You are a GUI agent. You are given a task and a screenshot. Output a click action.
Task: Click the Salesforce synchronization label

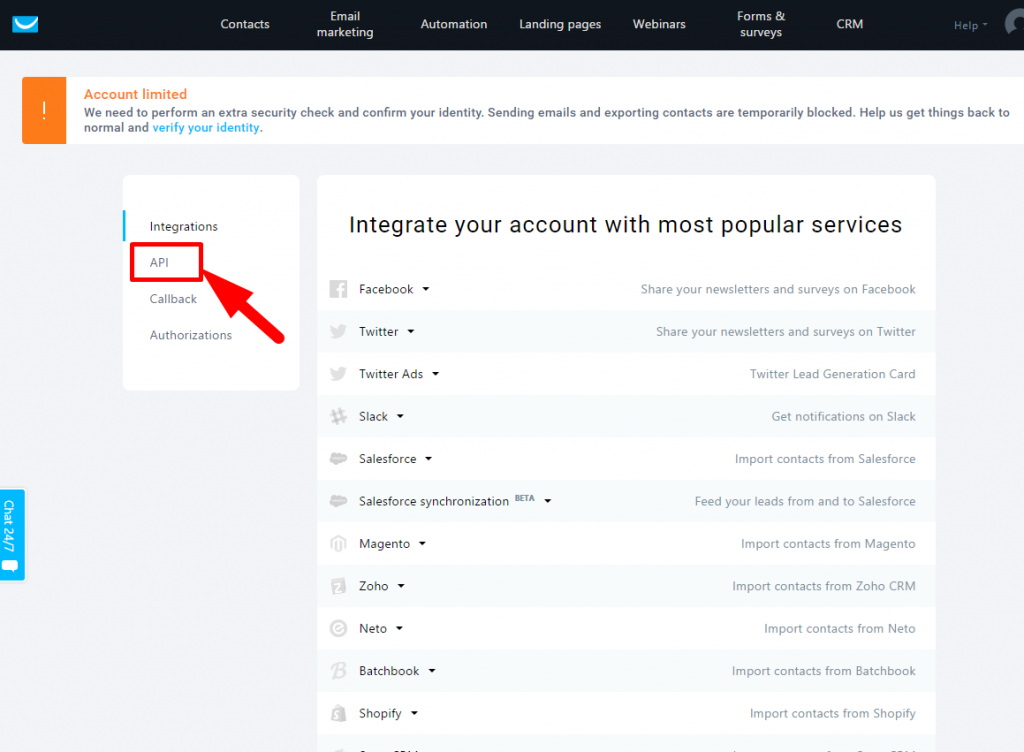434,501
